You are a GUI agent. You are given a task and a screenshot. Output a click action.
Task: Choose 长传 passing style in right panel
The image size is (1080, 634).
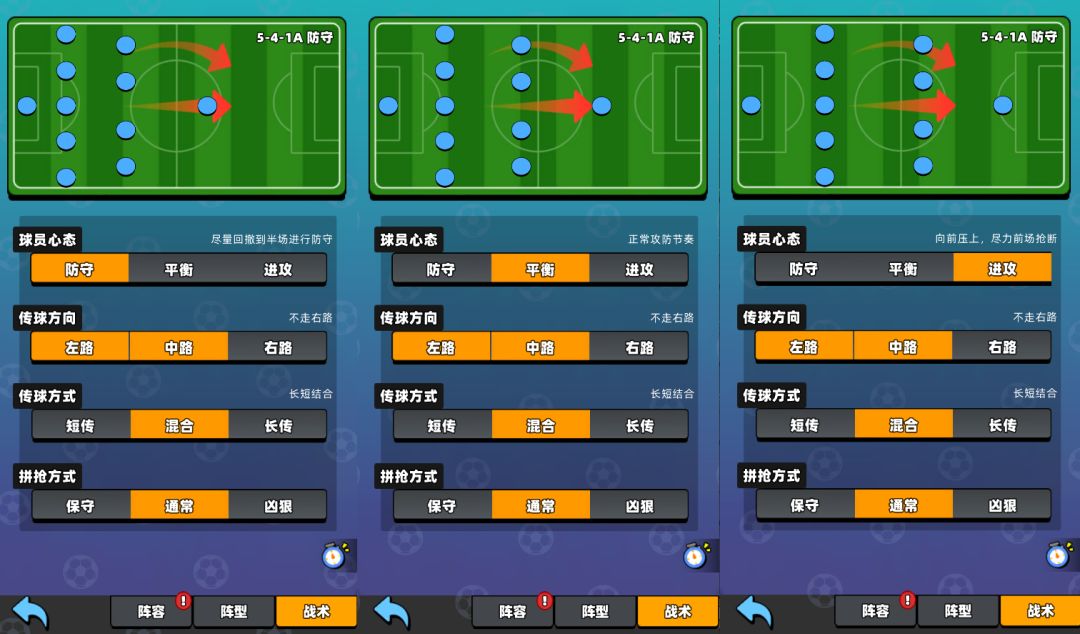tap(1002, 425)
